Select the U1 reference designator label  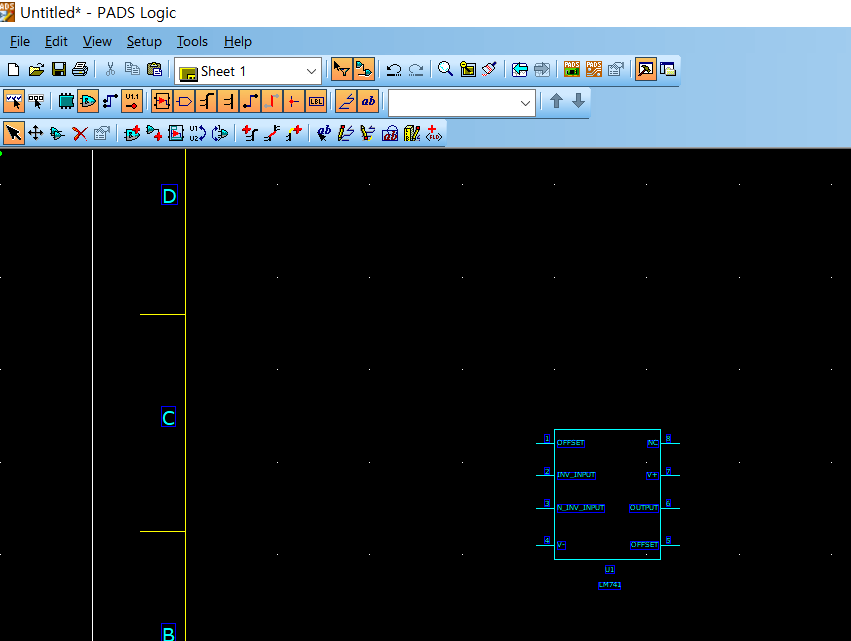coord(609,569)
